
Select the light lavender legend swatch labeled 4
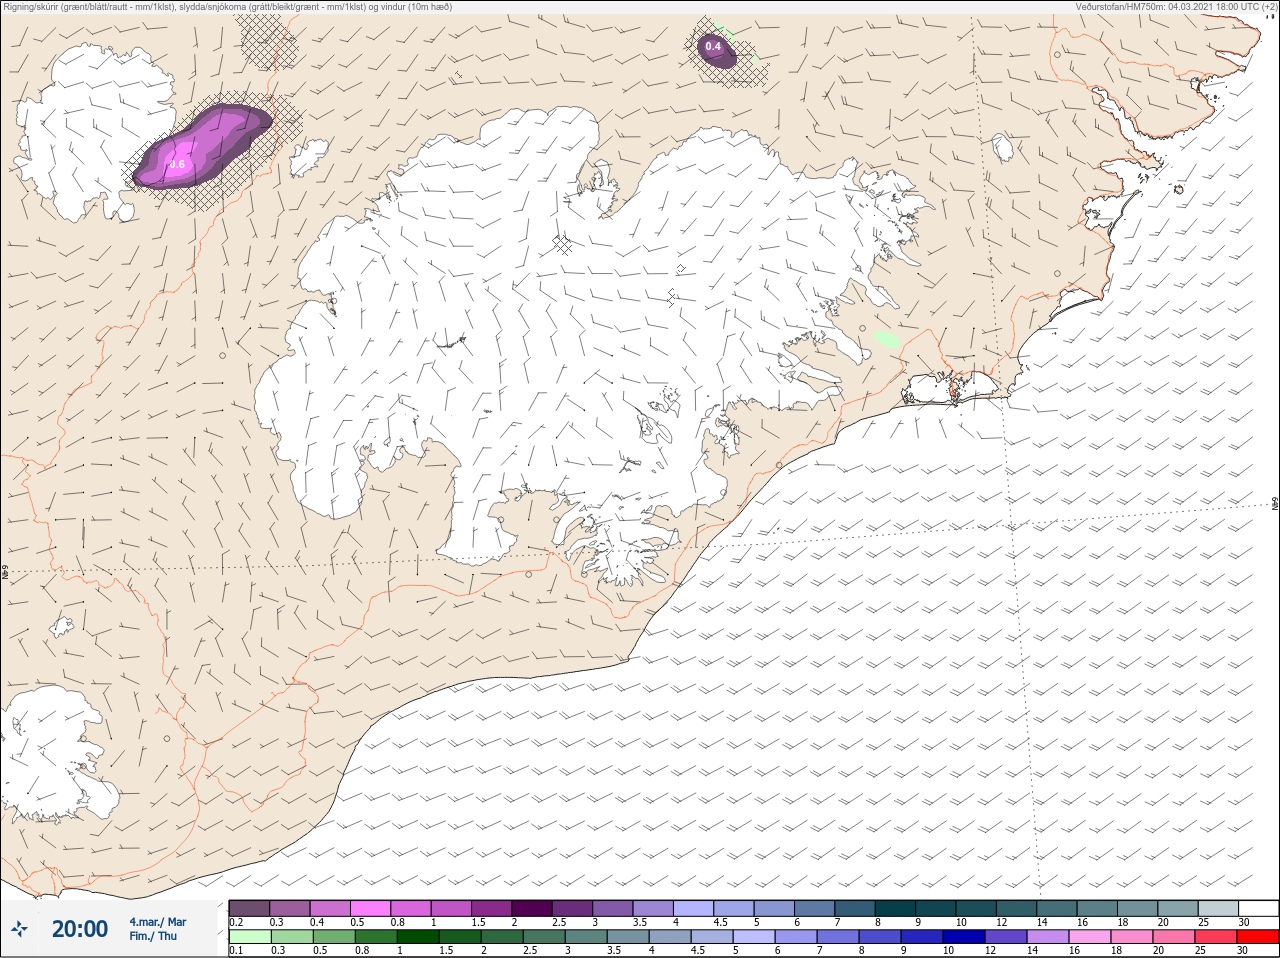(x=694, y=908)
